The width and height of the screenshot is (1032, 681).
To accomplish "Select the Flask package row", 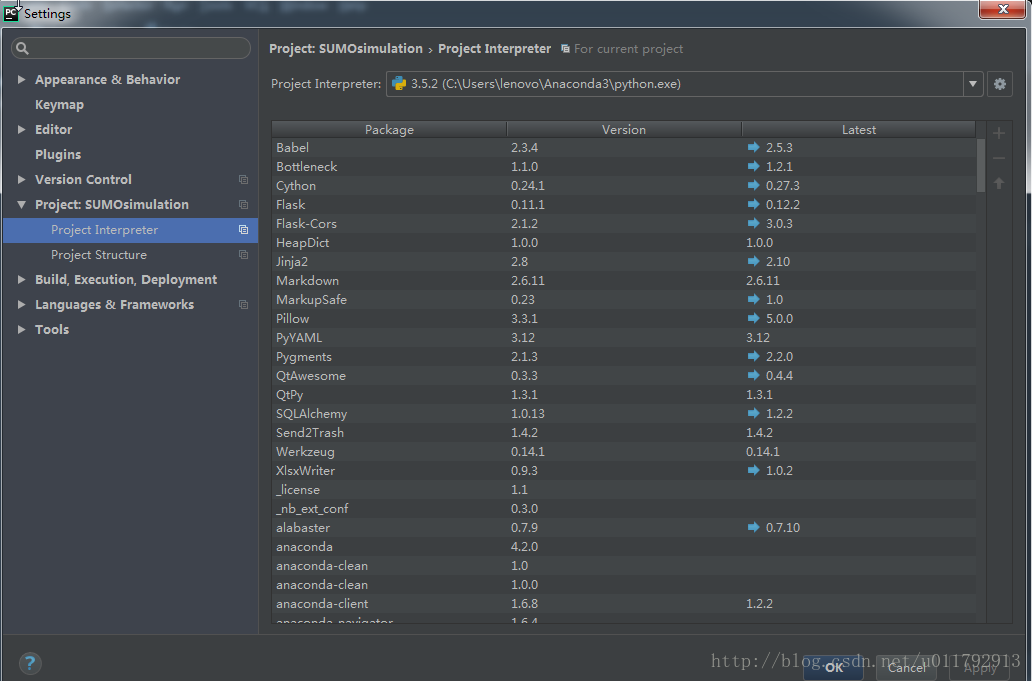I will (x=624, y=205).
